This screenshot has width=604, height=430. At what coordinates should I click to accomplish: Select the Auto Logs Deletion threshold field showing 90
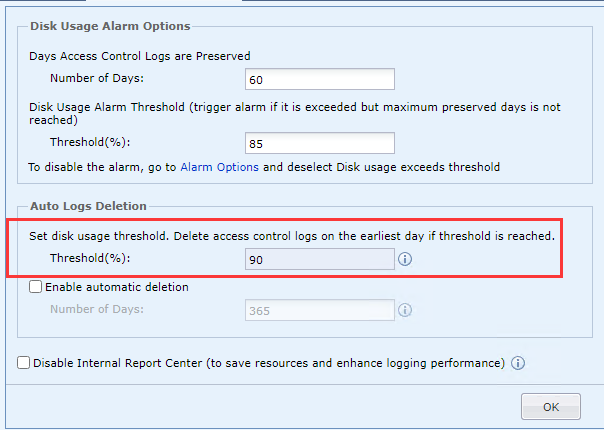point(319,260)
